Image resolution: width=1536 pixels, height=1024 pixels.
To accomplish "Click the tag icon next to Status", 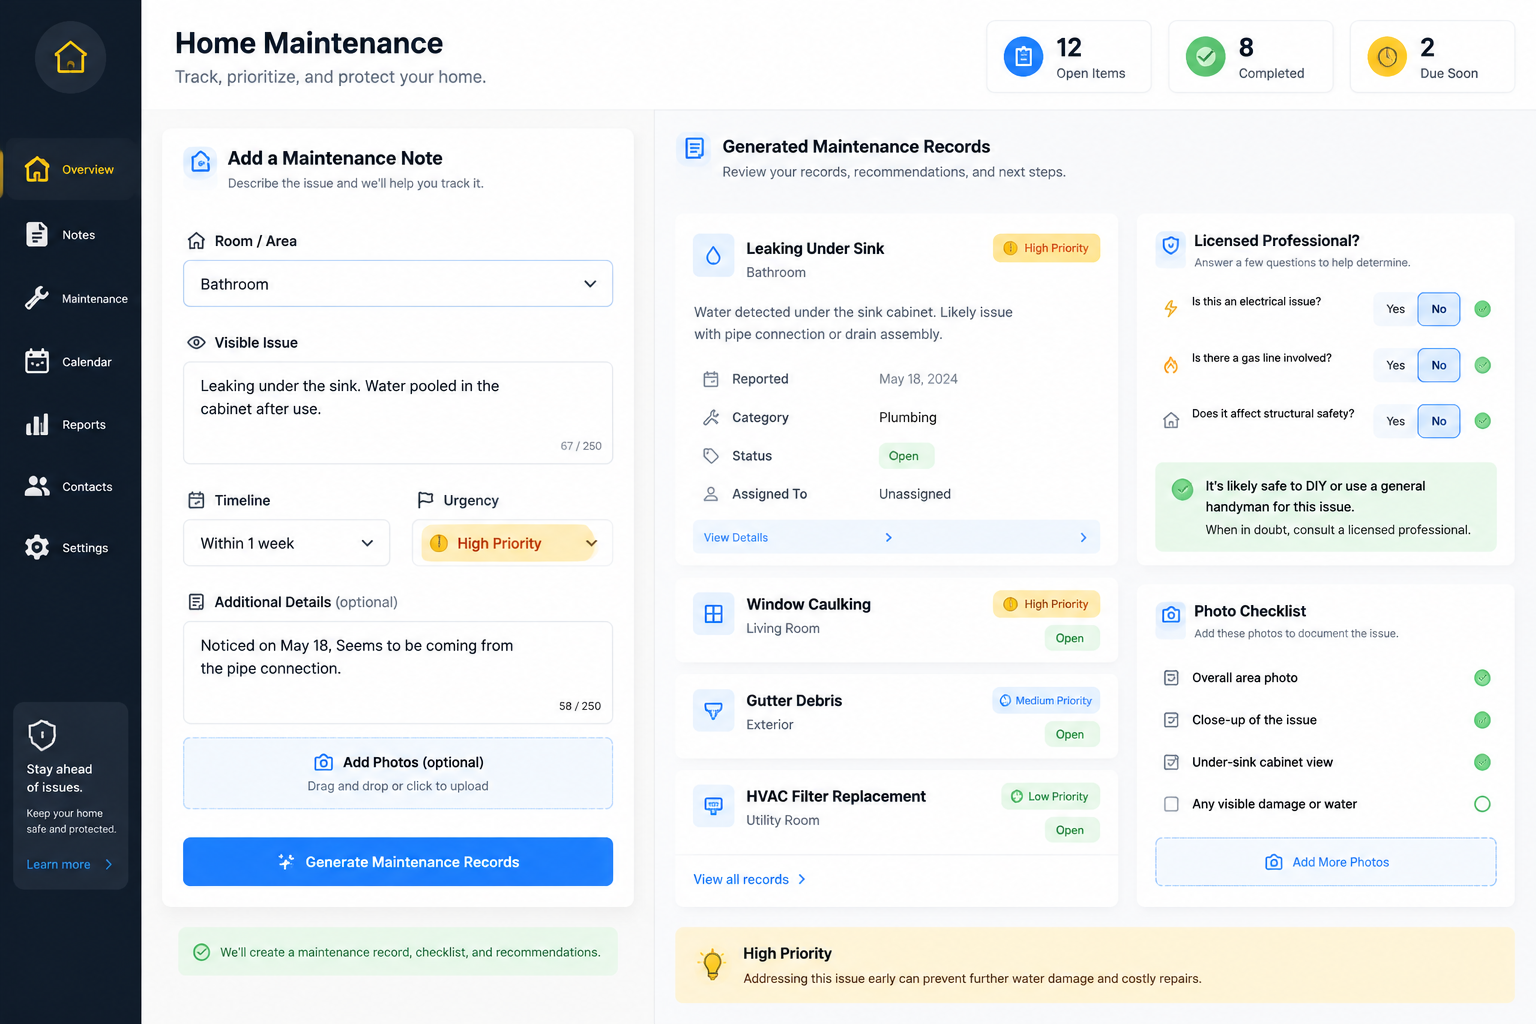I will point(711,456).
